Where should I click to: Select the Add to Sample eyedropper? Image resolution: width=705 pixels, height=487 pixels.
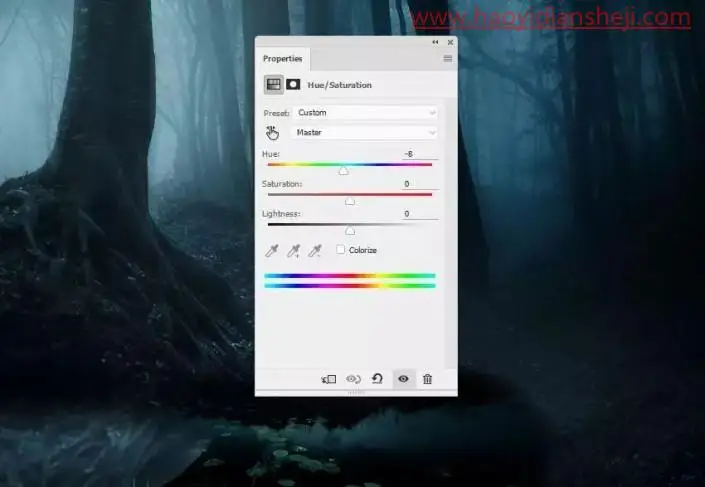(293, 250)
